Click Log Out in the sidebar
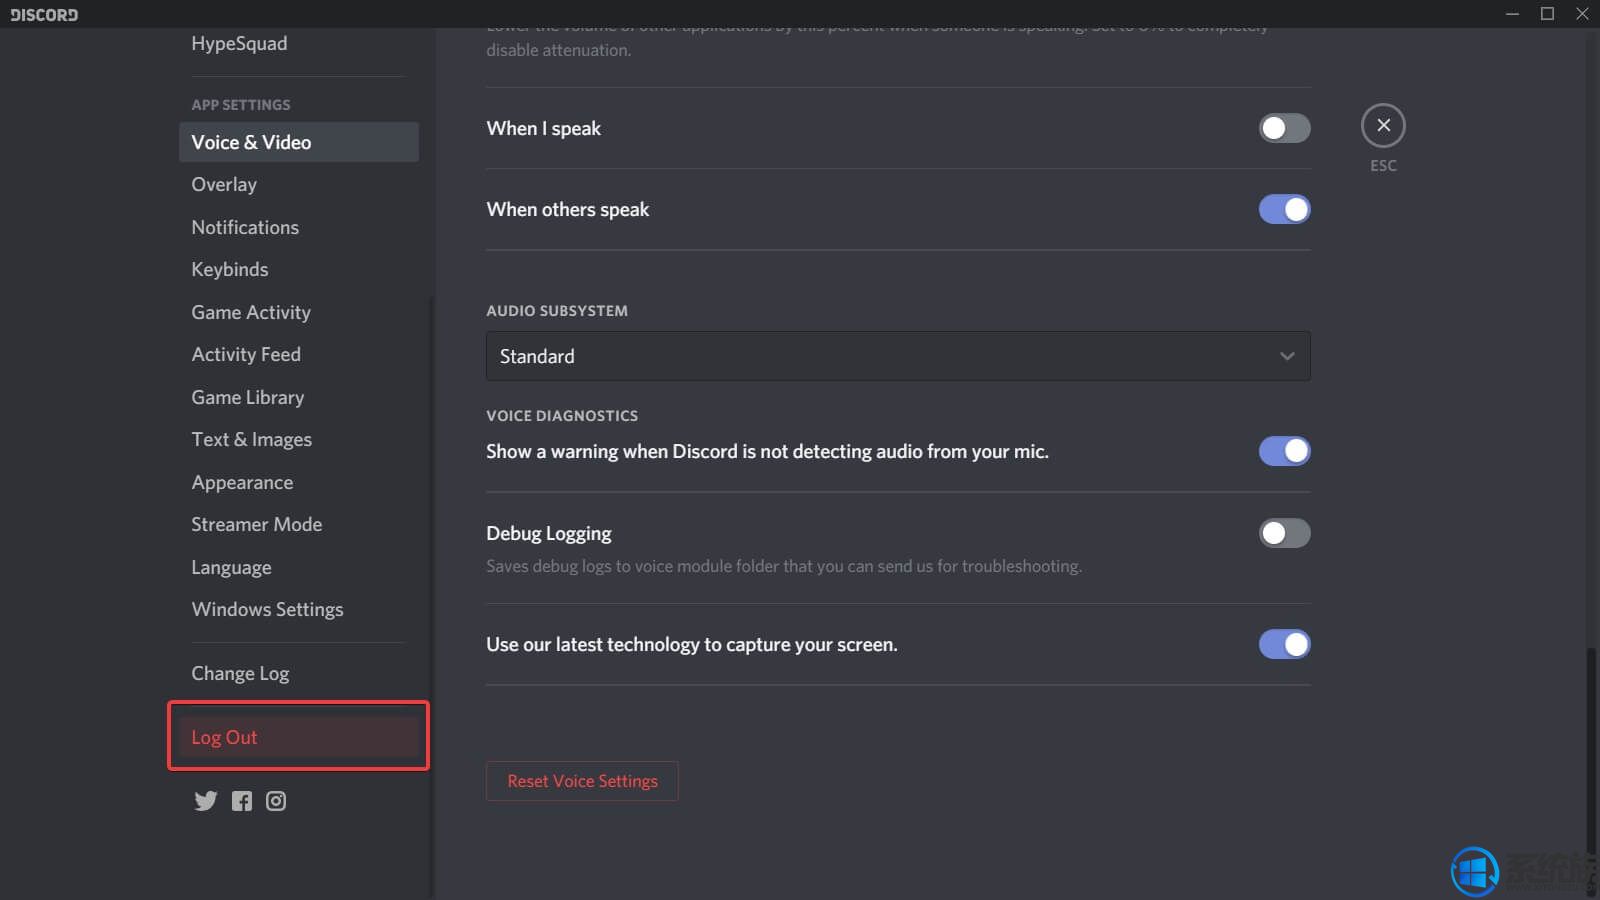The width and height of the screenshot is (1600, 900). [x=298, y=737]
